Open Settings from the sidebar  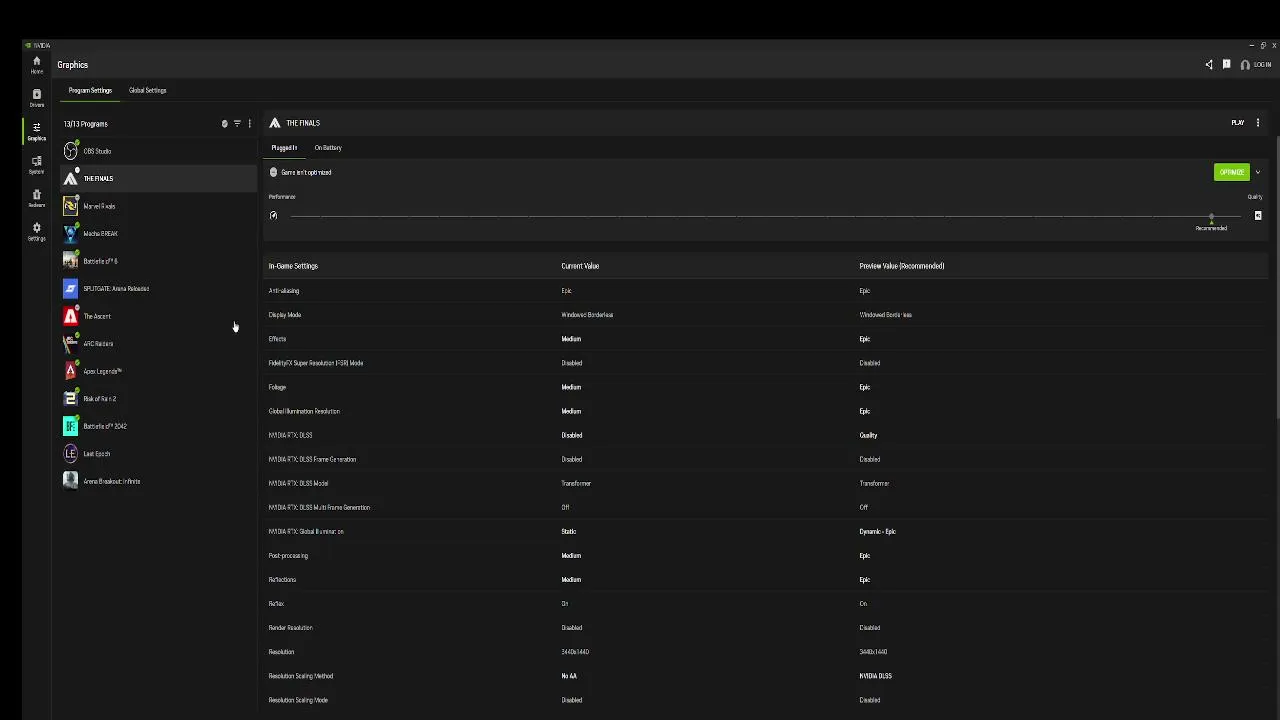37,231
